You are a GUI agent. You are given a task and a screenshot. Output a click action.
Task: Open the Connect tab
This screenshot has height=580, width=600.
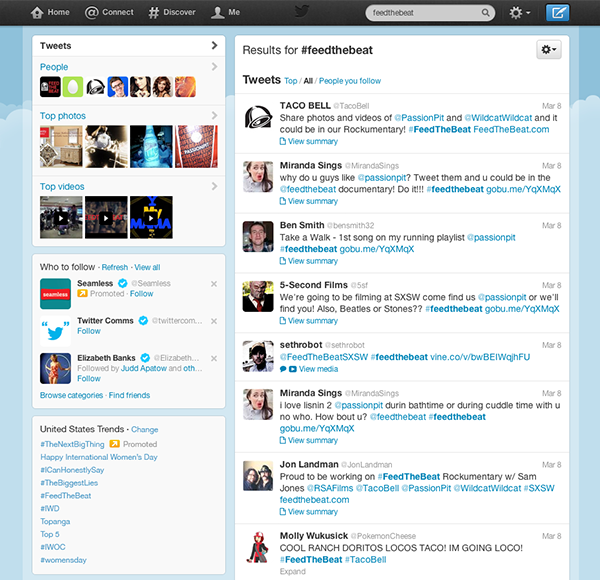(x=109, y=13)
